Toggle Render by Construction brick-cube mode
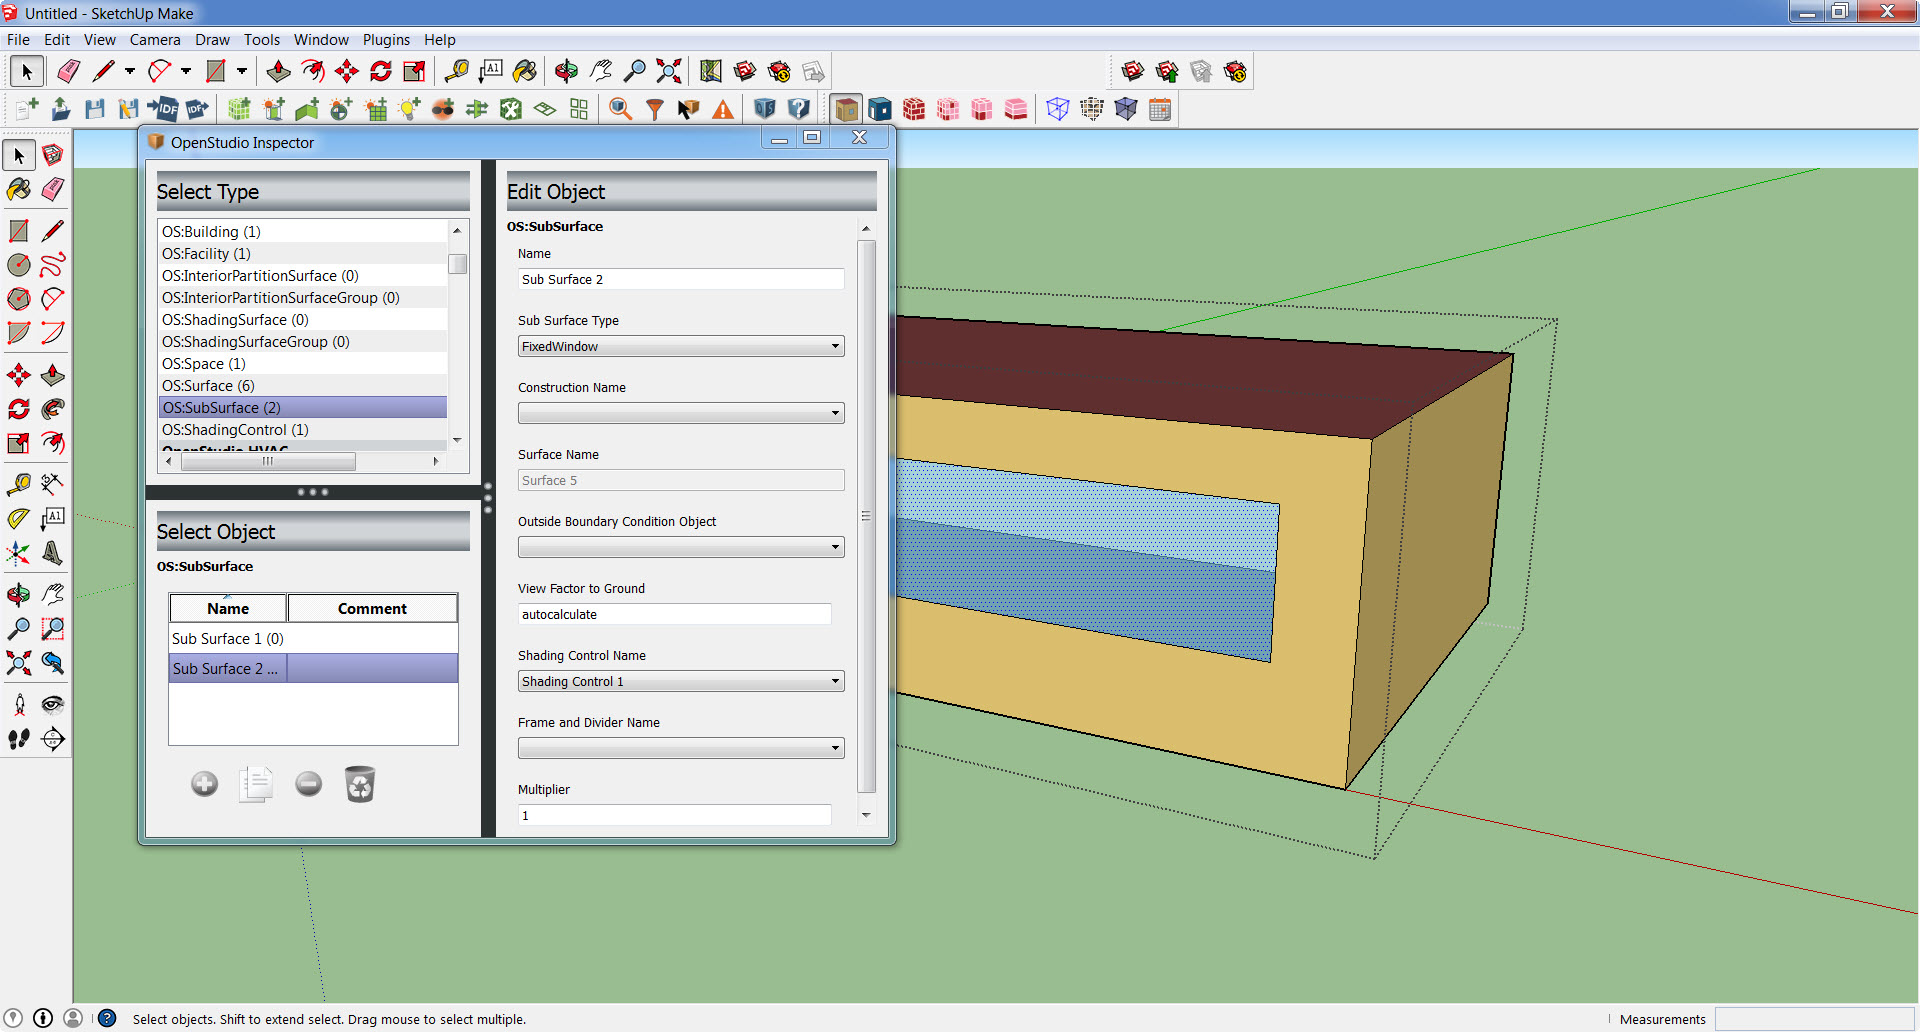Viewport: 1920px width, 1032px height. (x=914, y=109)
